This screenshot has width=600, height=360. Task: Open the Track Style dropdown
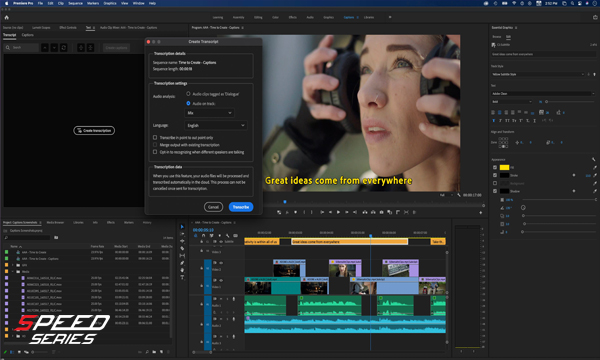(x=538, y=74)
